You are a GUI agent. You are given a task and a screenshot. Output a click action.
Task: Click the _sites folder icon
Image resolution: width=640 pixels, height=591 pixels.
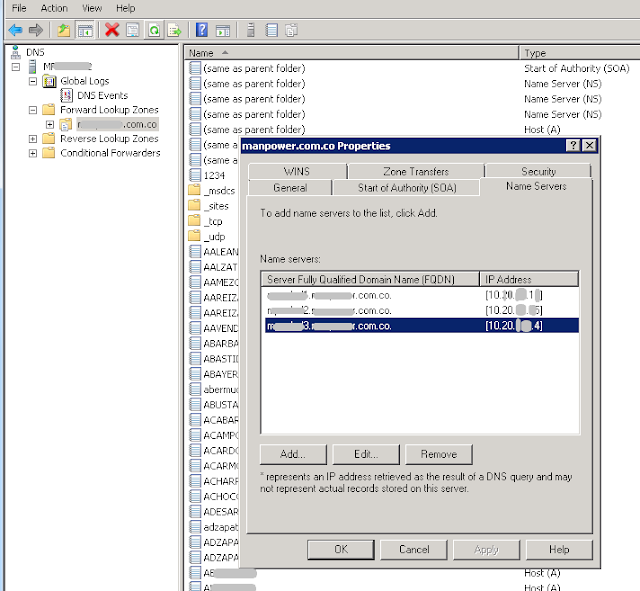195,205
